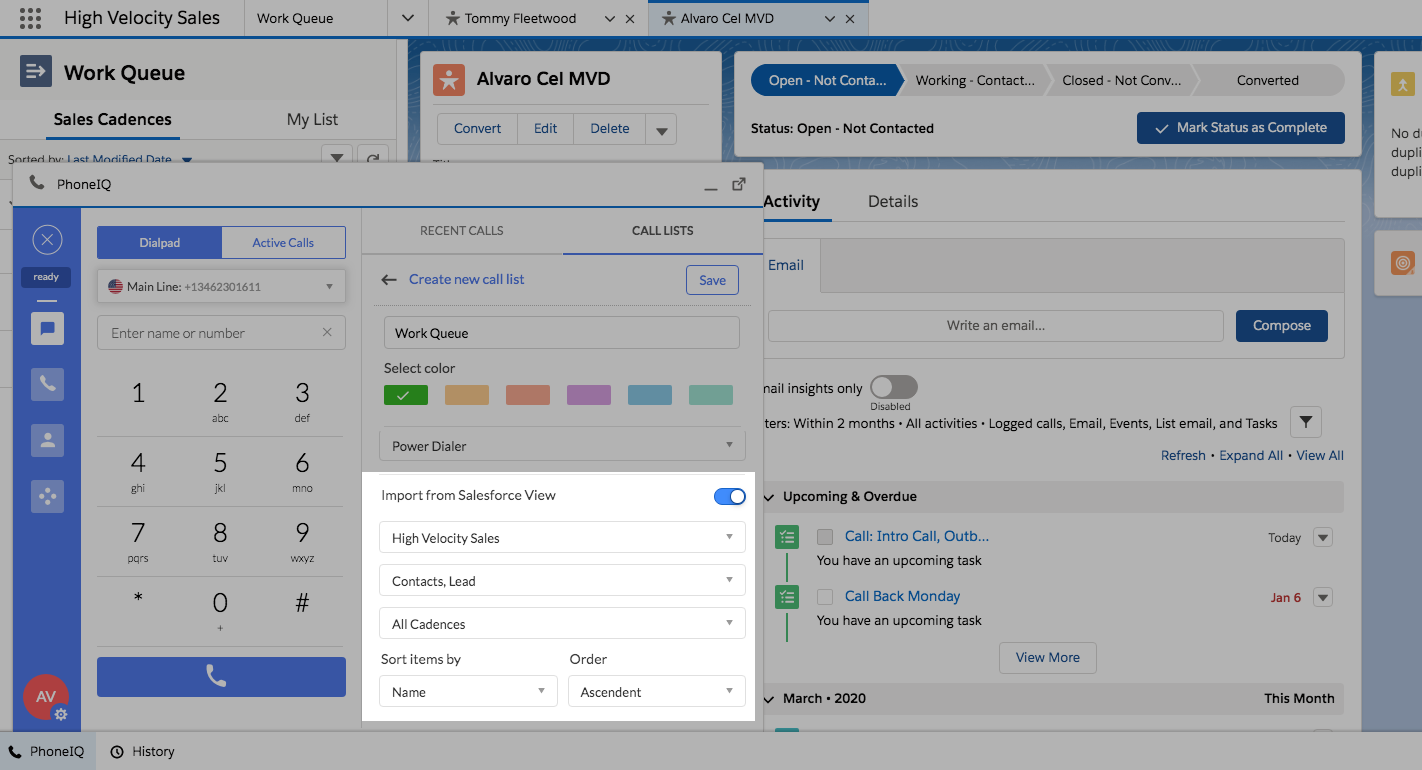The image size is (1422, 770).
Task: Click the View More button
Action: point(1048,658)
